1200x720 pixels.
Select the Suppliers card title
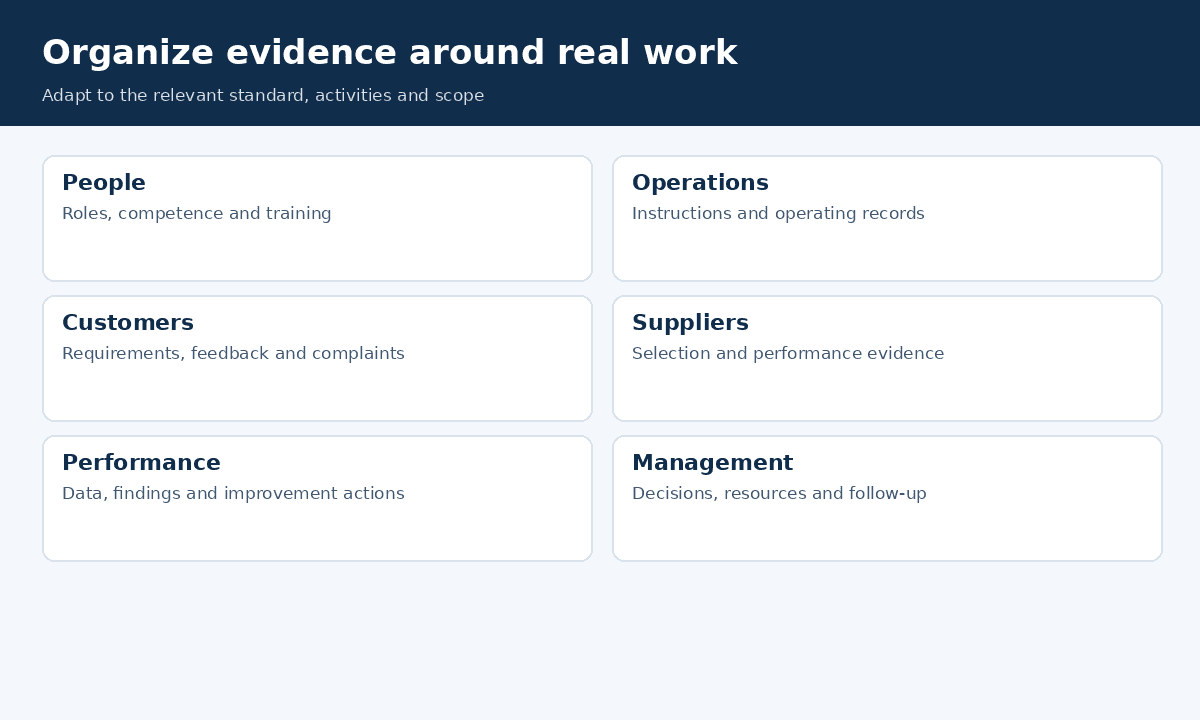click(690, 323)
